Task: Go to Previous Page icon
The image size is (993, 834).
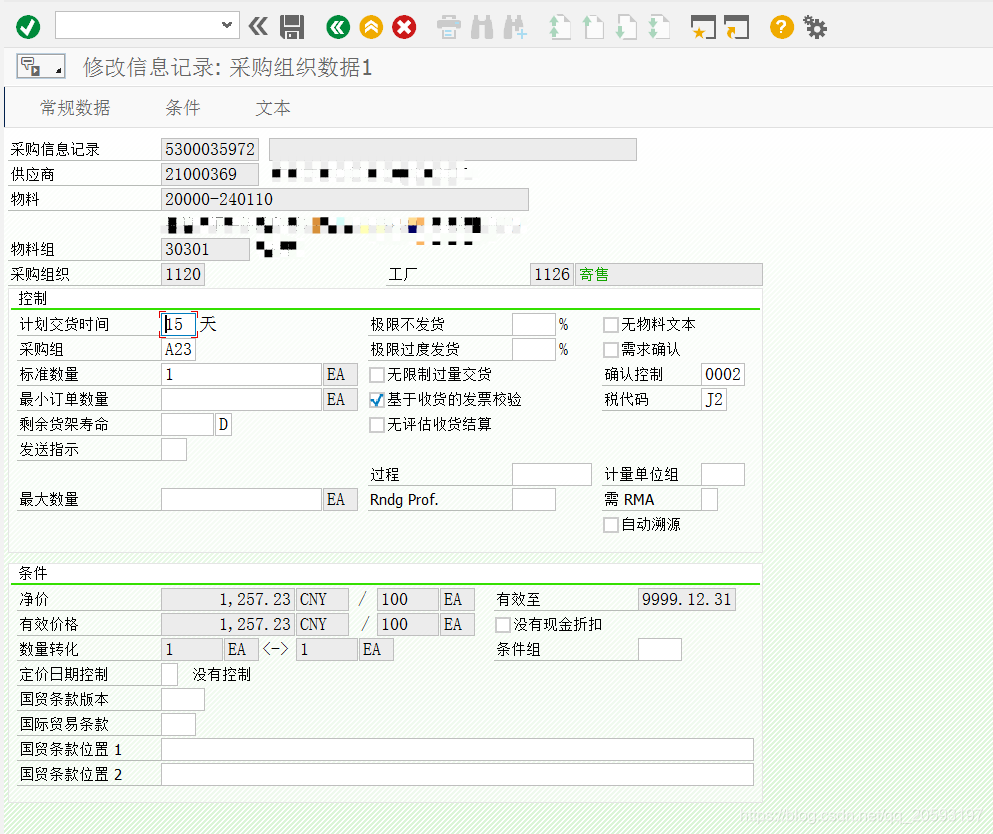Action: (593, 27)
